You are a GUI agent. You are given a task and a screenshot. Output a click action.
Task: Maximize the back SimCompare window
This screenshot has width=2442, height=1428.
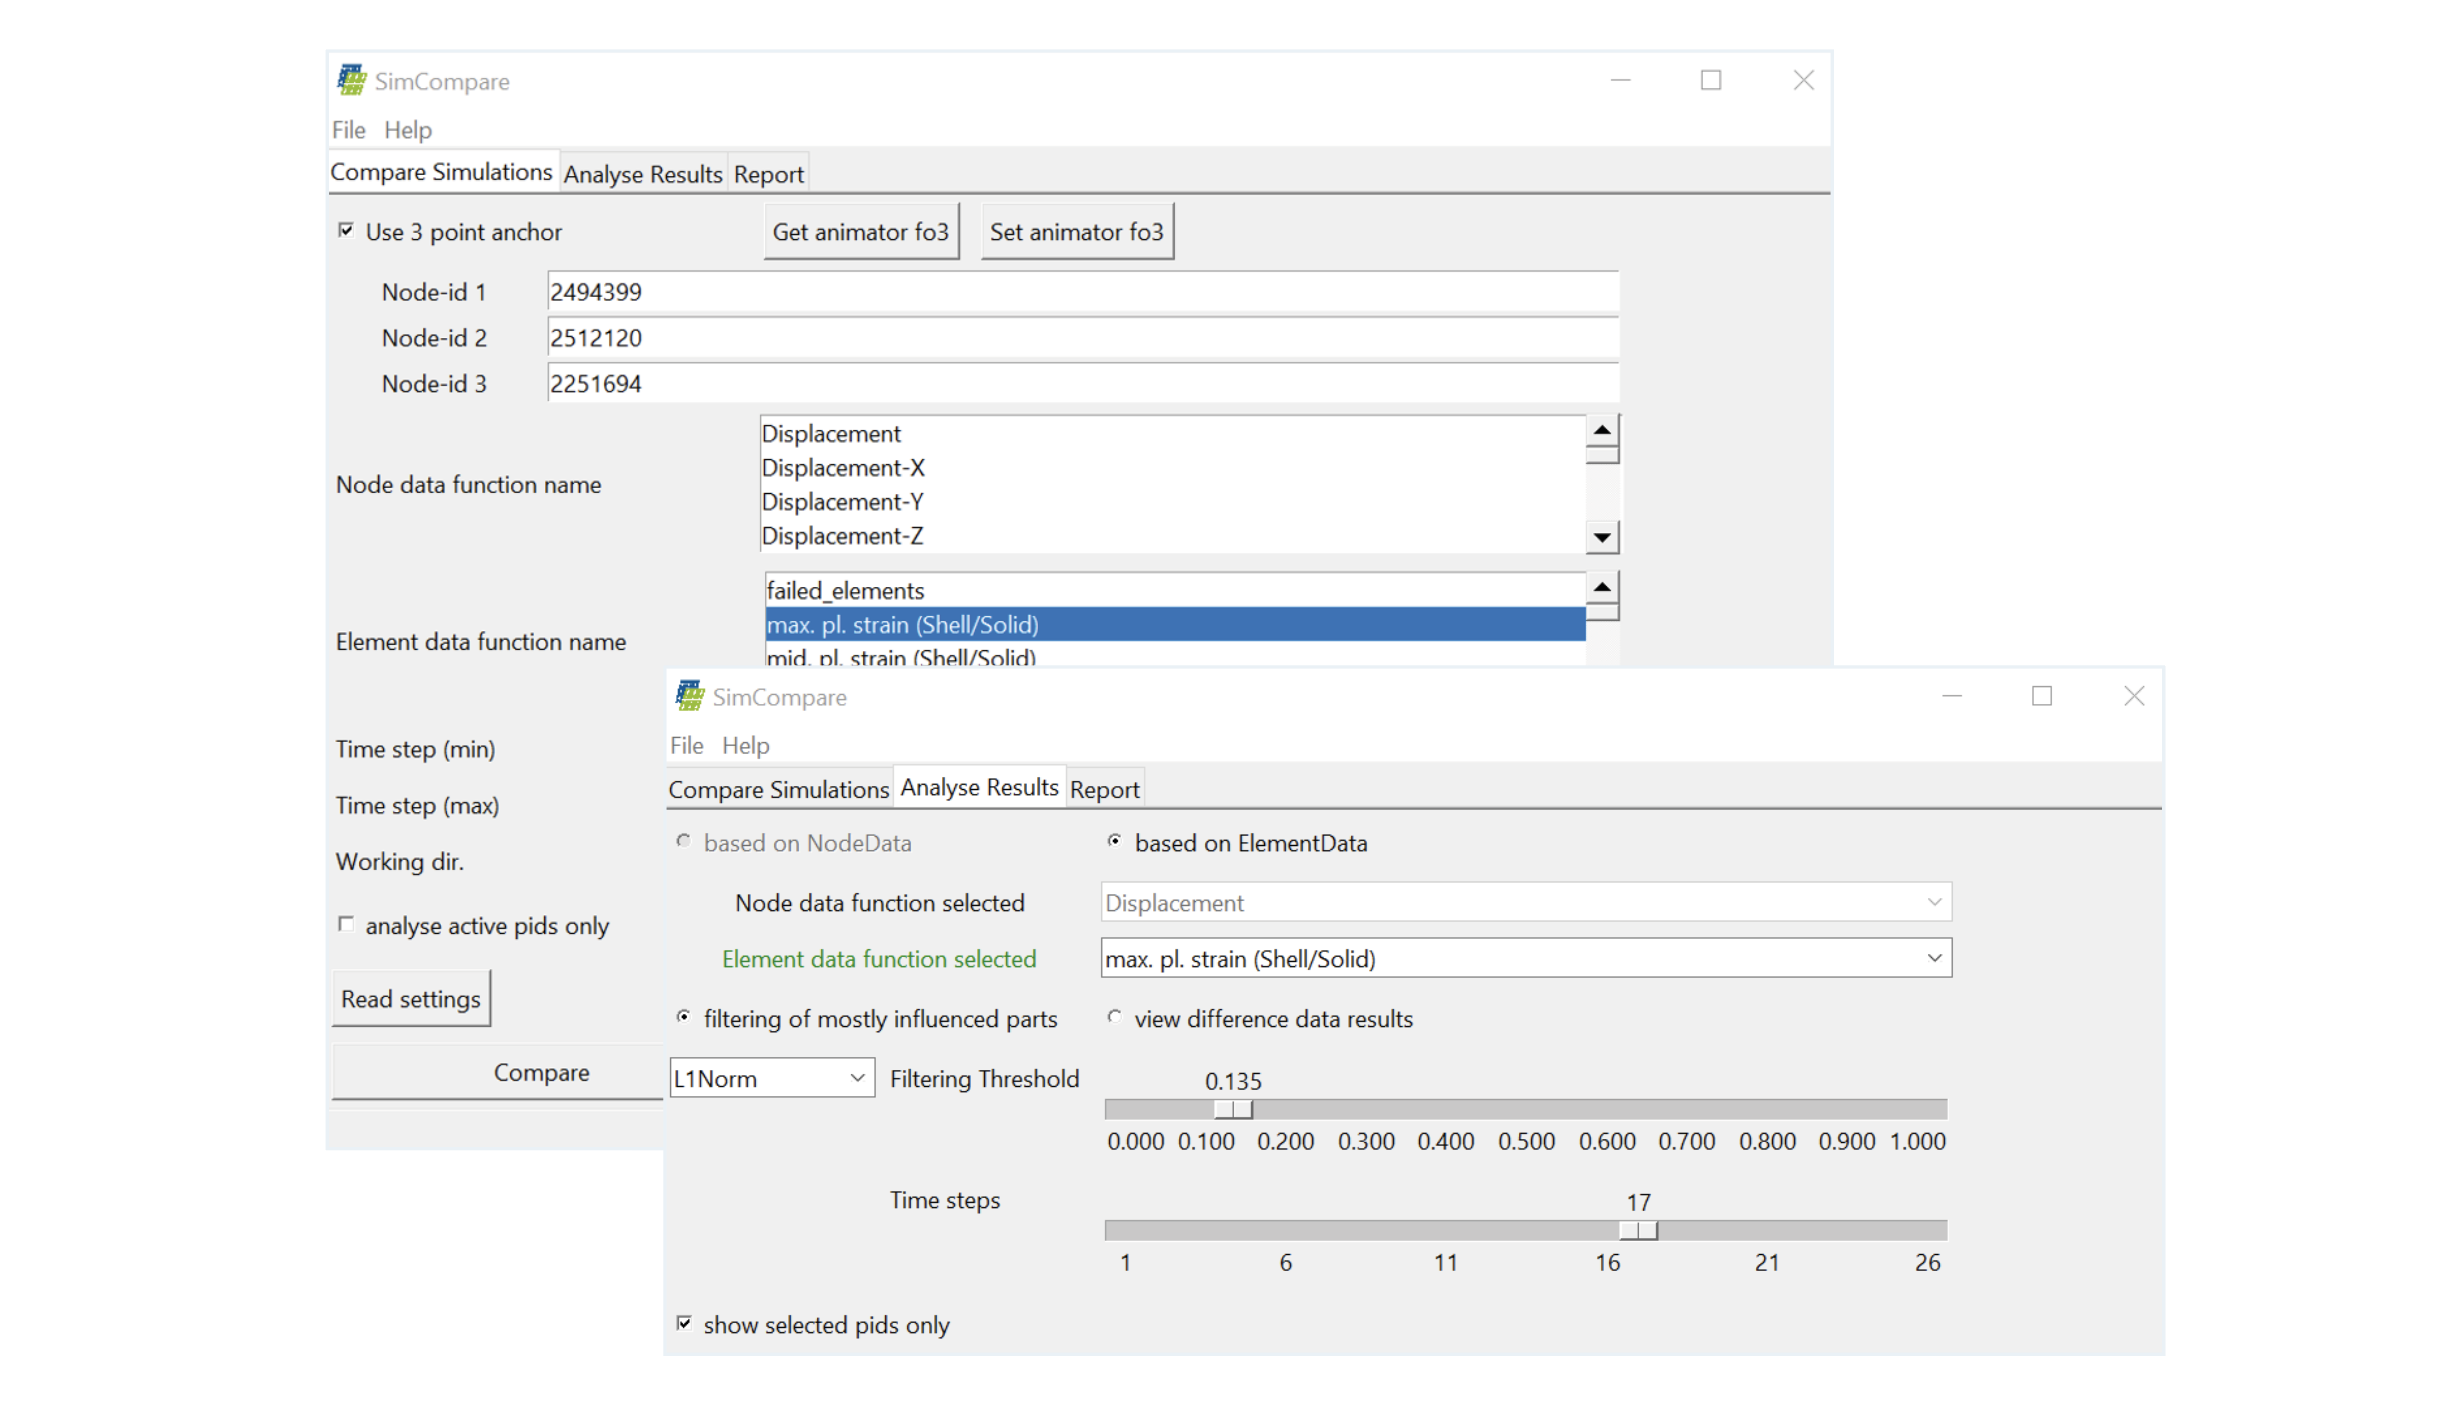coord(1710,80)
